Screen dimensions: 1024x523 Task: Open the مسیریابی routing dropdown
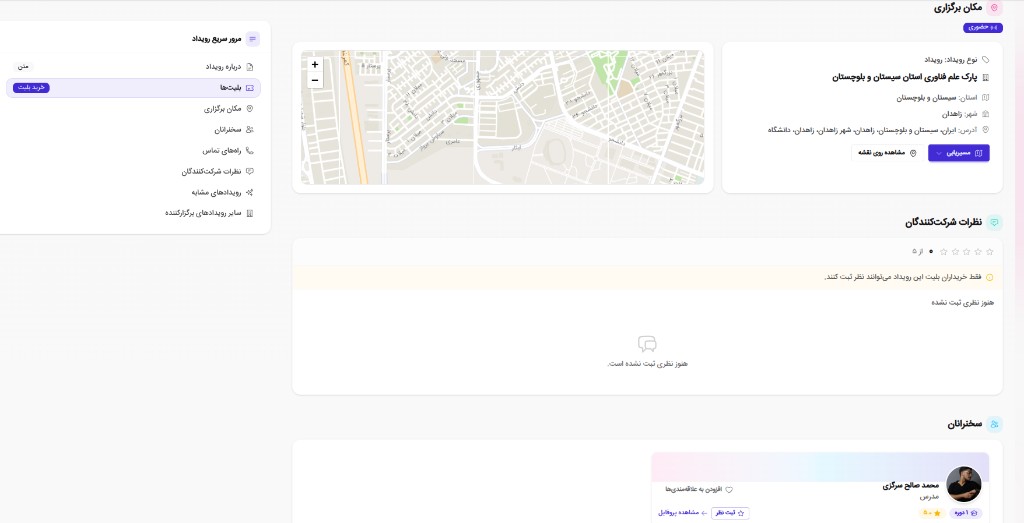pos(959,153)
